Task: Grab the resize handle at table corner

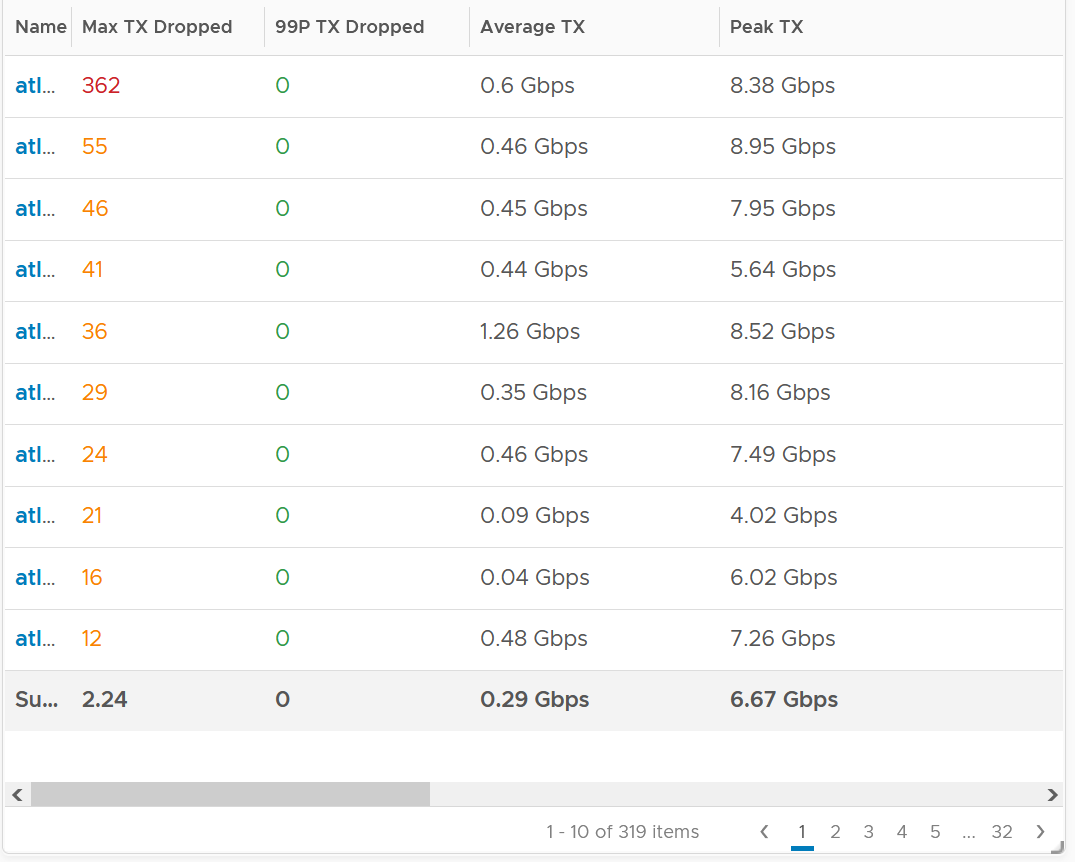Action: [1057, 848]
